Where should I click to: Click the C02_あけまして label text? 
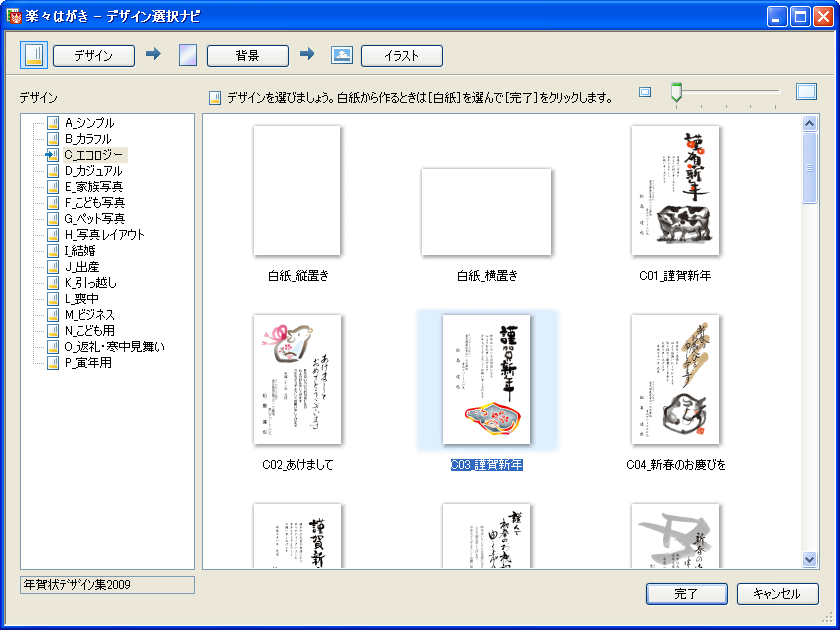pyautogui.click(x=298, y=465)
